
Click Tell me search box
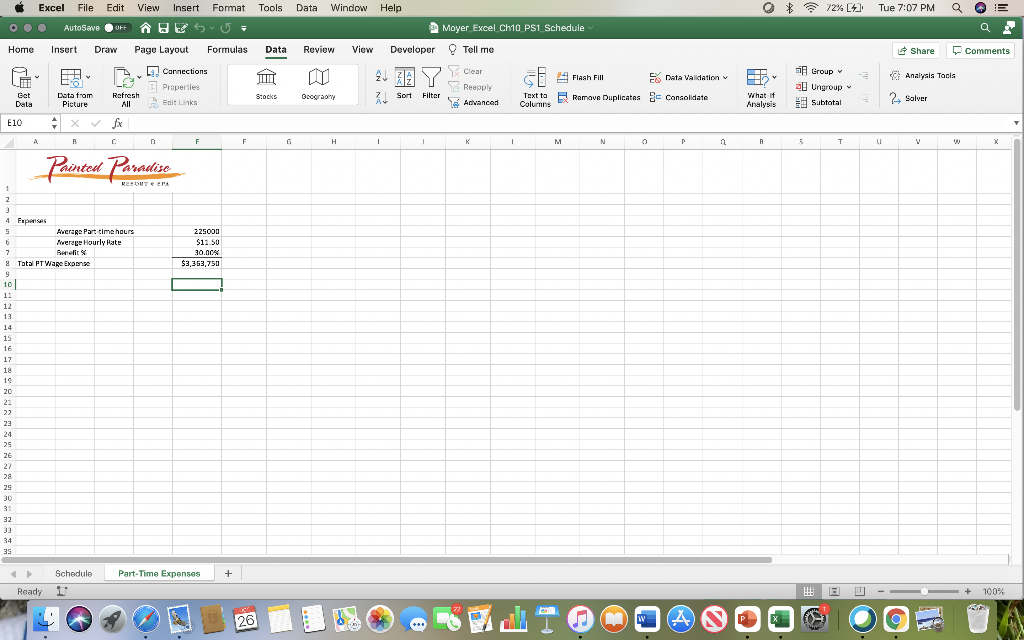pyautogui.click(x=471, y=50)
